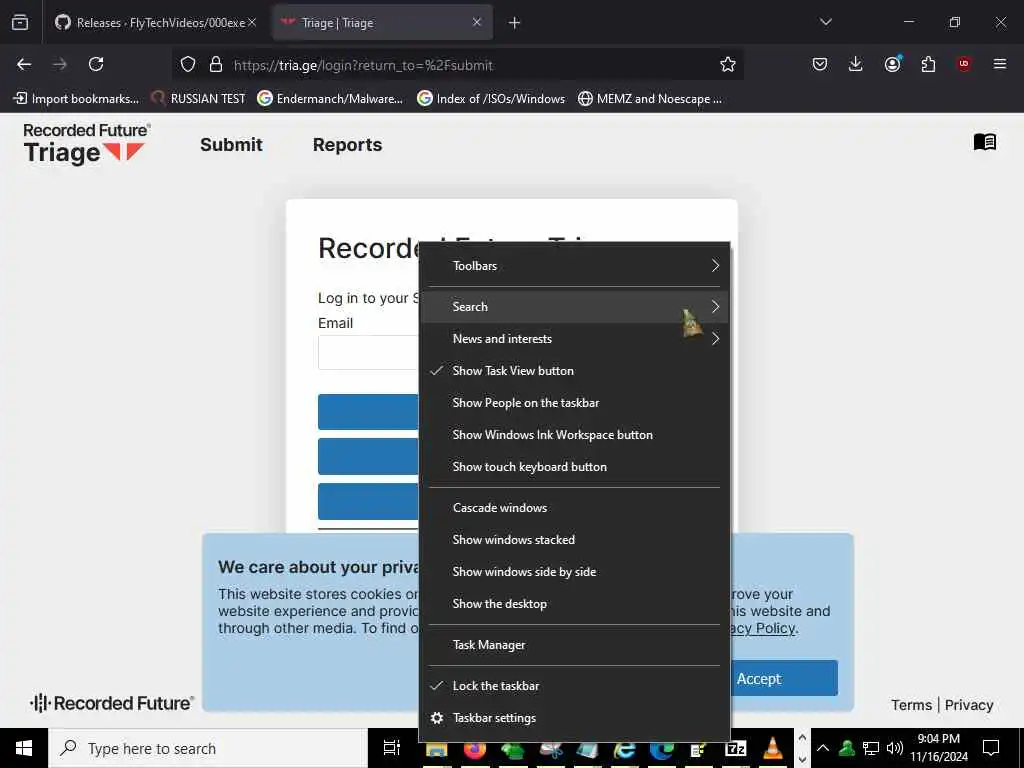Toggle Lock the taskbar option
Viewport: 1024px width, 768px height.
coord(574,686)
